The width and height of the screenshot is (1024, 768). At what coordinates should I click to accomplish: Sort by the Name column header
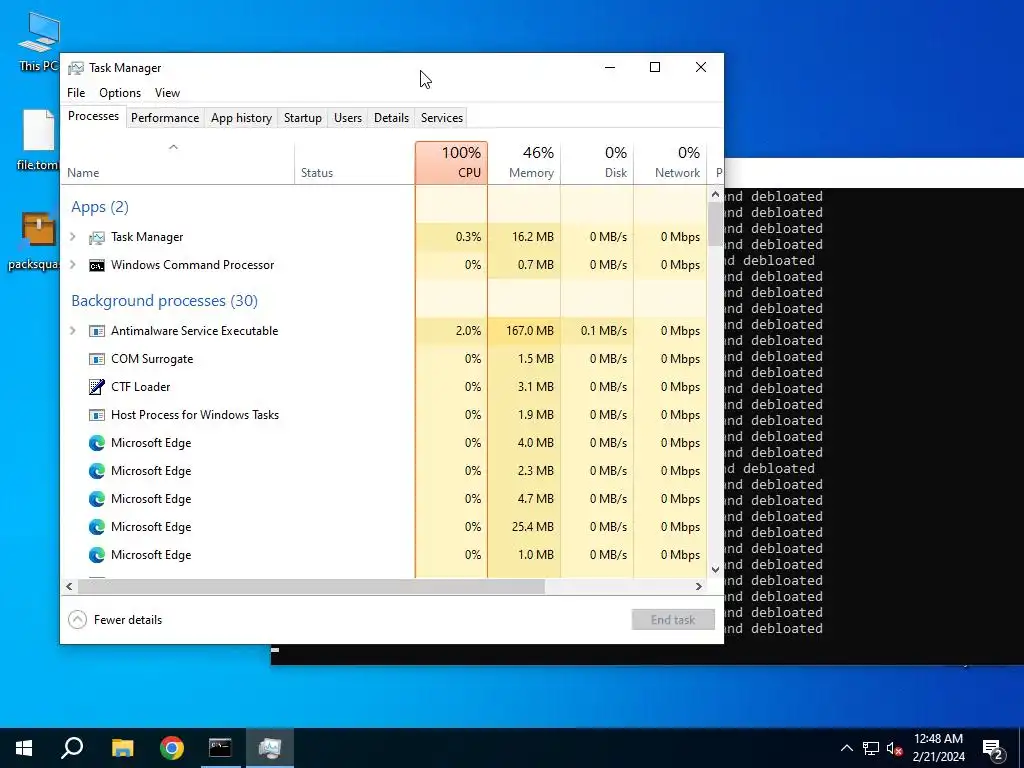178,163
